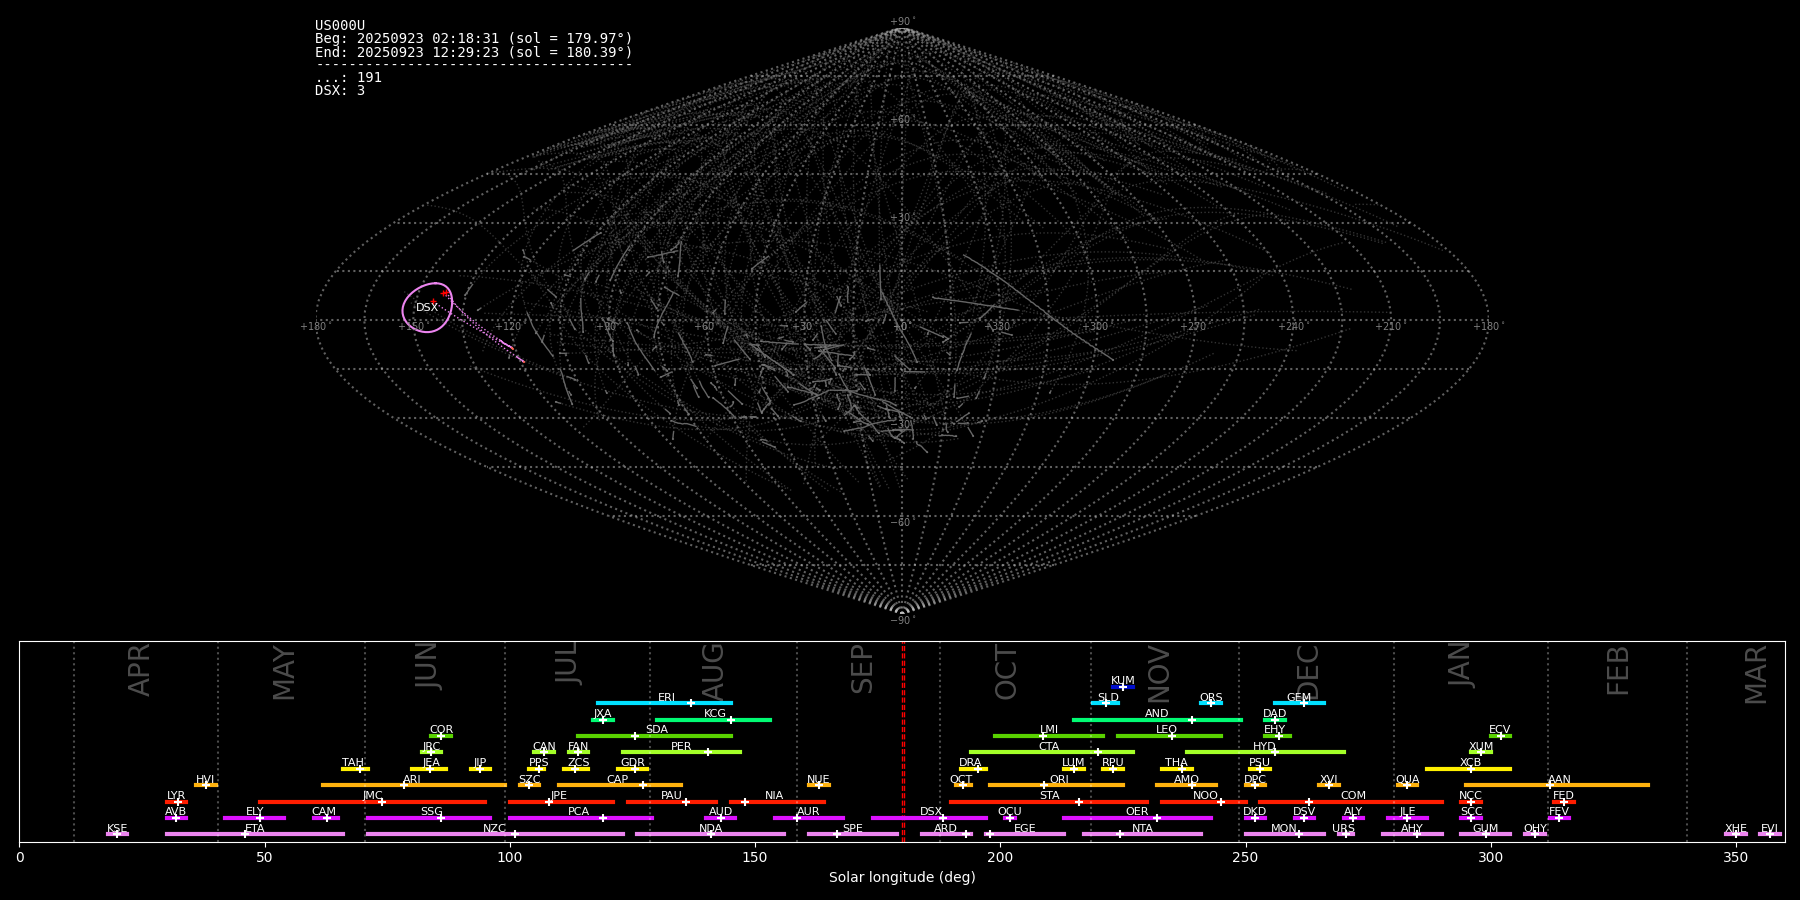Click the HYD shower label
Image resolution: width=1800 pixels, height=900 pixels.
click(1264, 747)
